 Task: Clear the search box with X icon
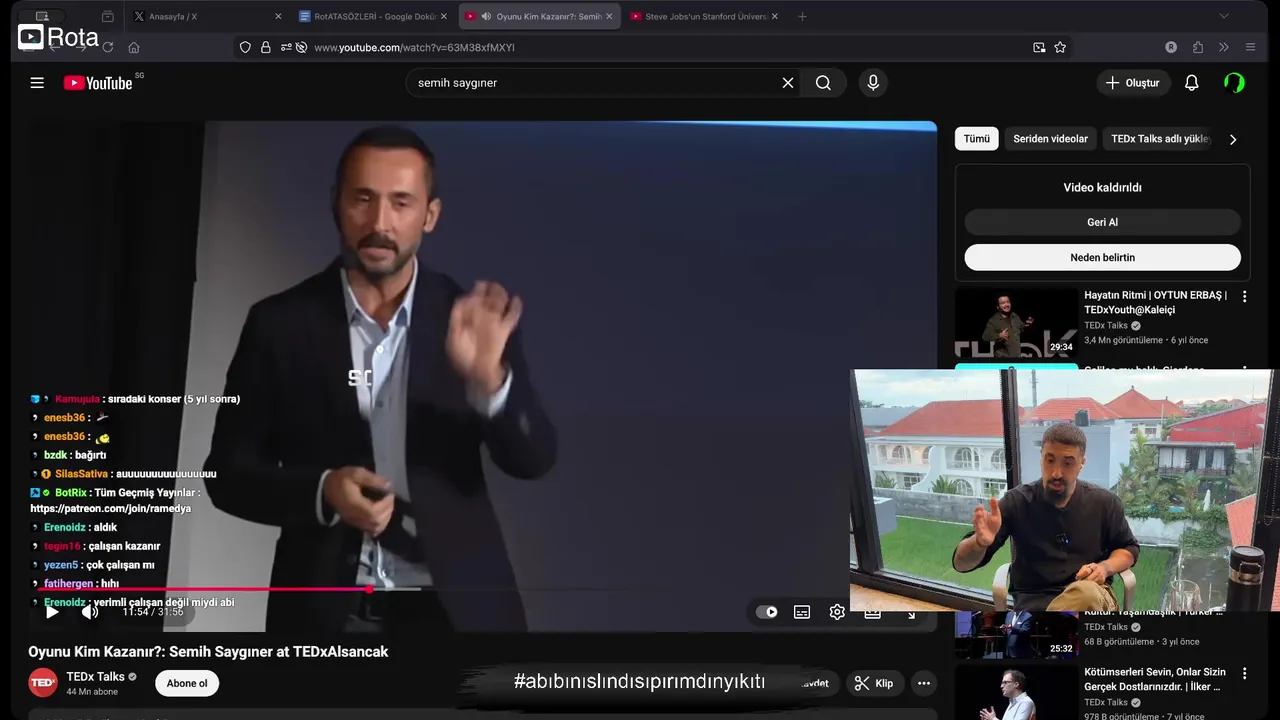788,83
